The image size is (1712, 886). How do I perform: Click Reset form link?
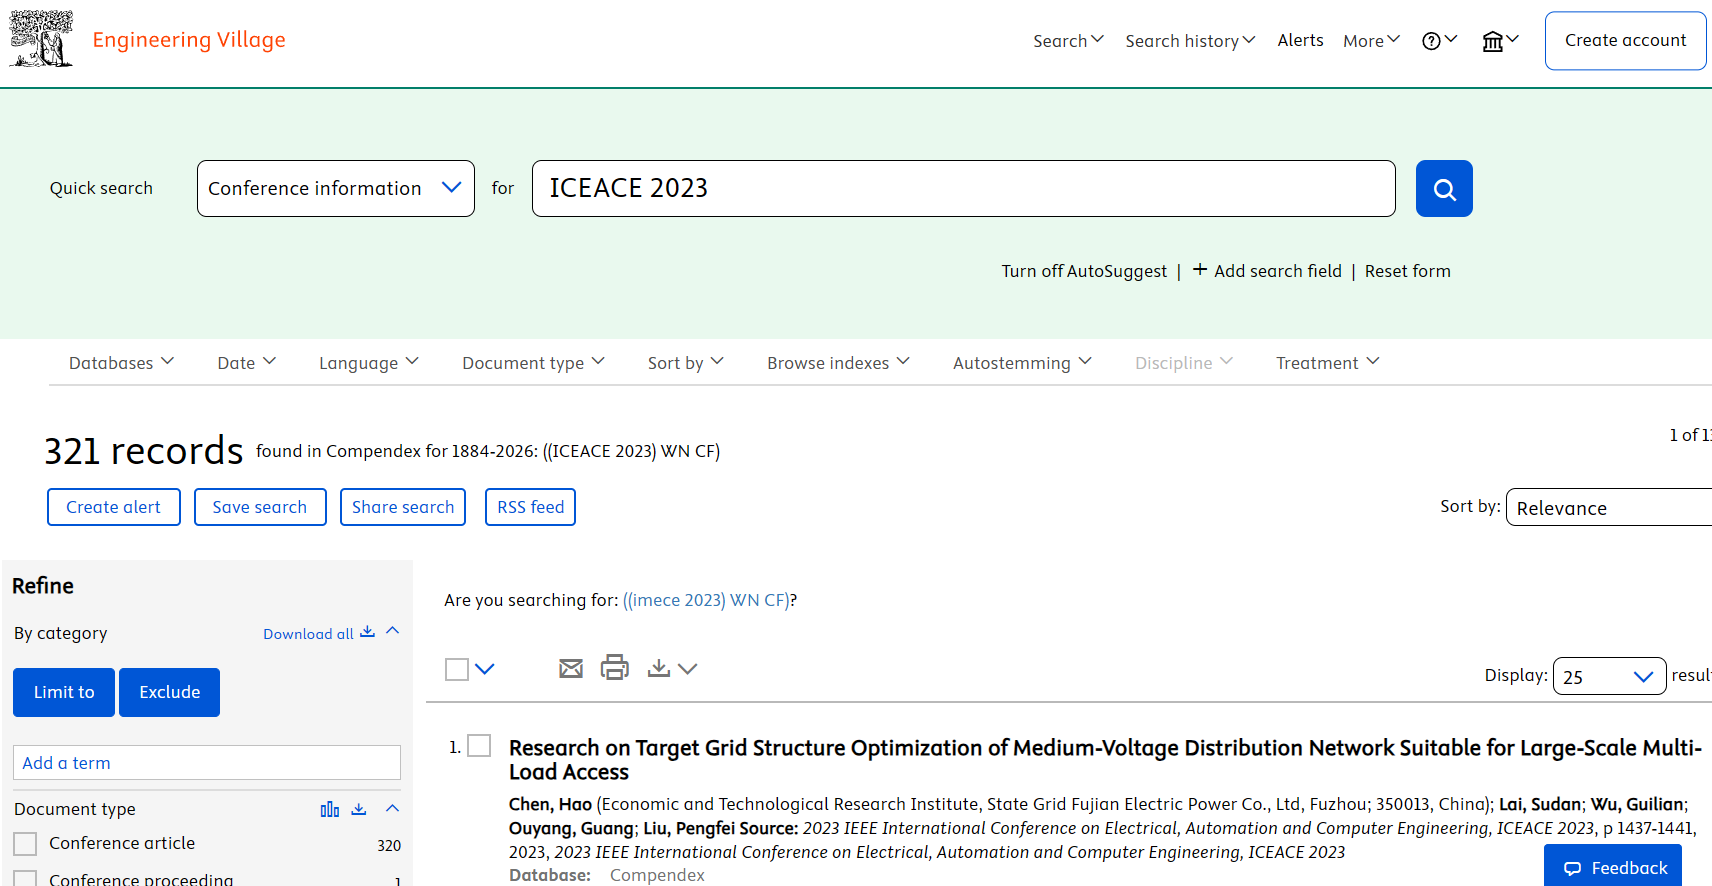point(1407,271)
